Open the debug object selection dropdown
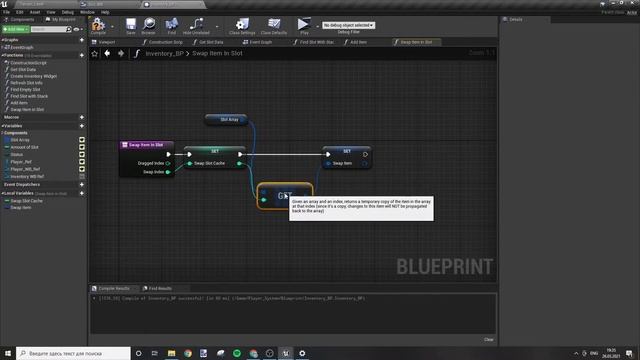The image size is (640, 360). click(x=349, y=25)
